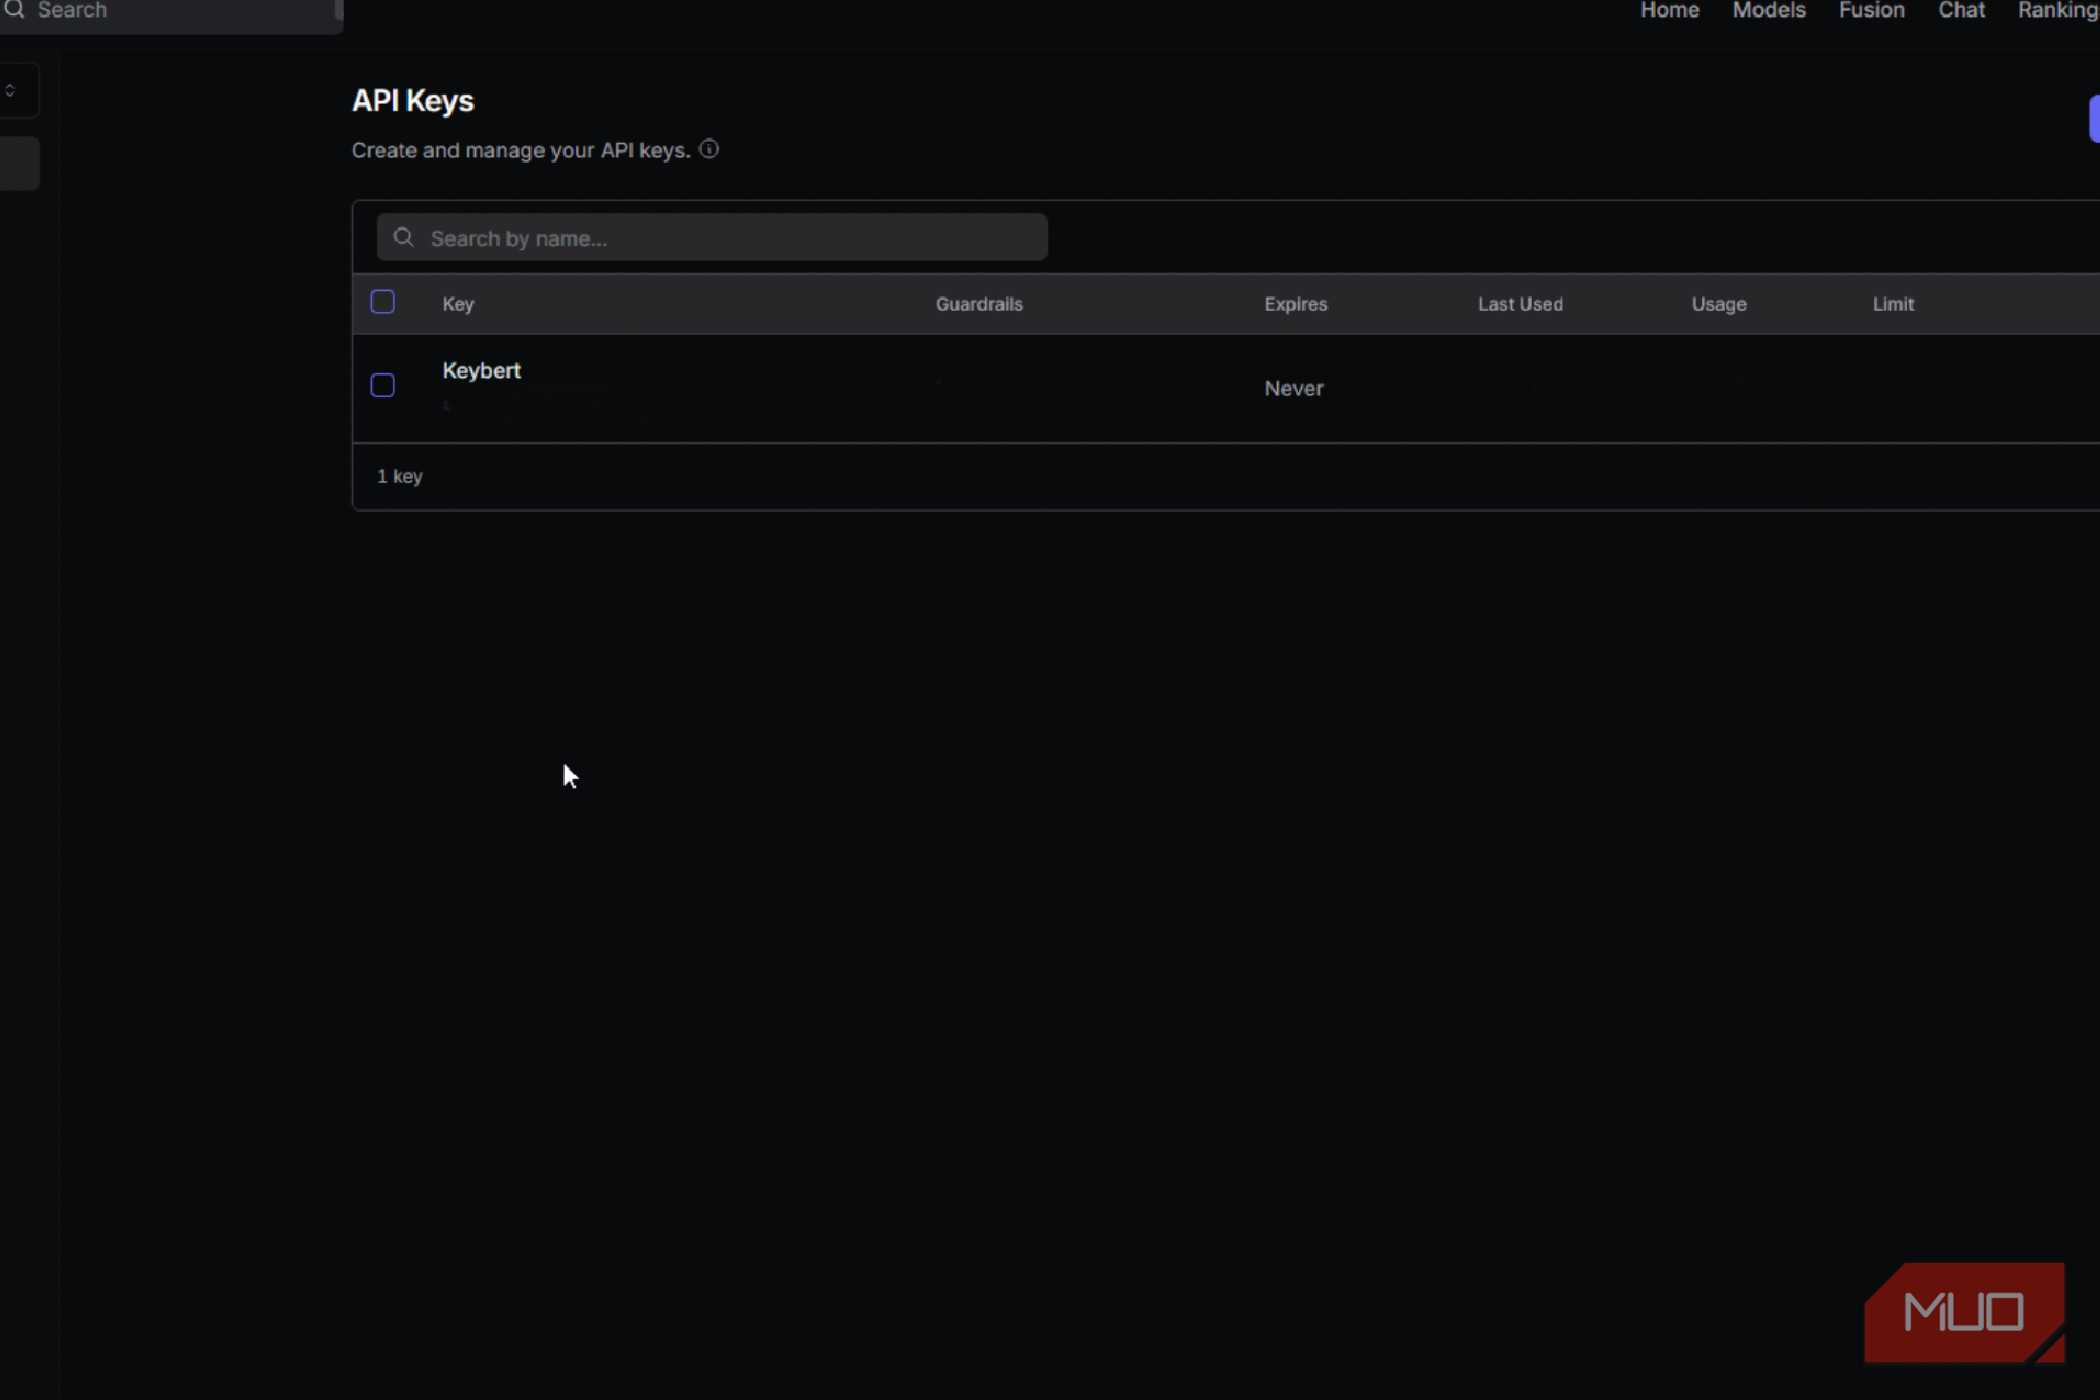
Task: Click the magnifier icon in name search
Action: [403, 238]
